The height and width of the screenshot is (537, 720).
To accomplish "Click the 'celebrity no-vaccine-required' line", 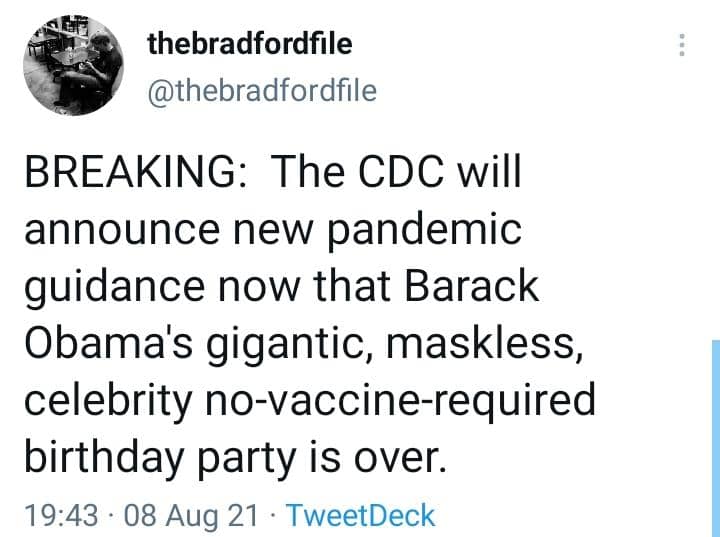I will 308,401.
